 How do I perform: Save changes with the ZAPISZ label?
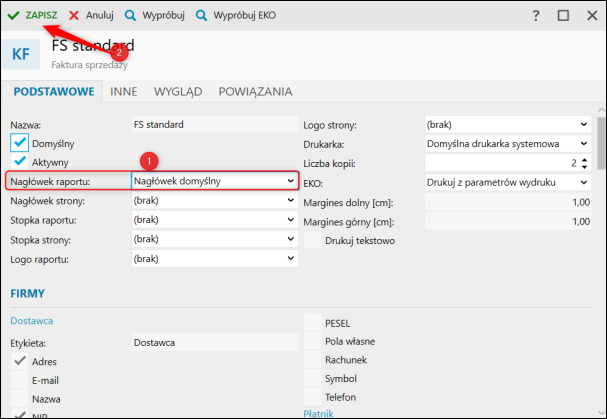pyautogui.click(x=41, y=15)
